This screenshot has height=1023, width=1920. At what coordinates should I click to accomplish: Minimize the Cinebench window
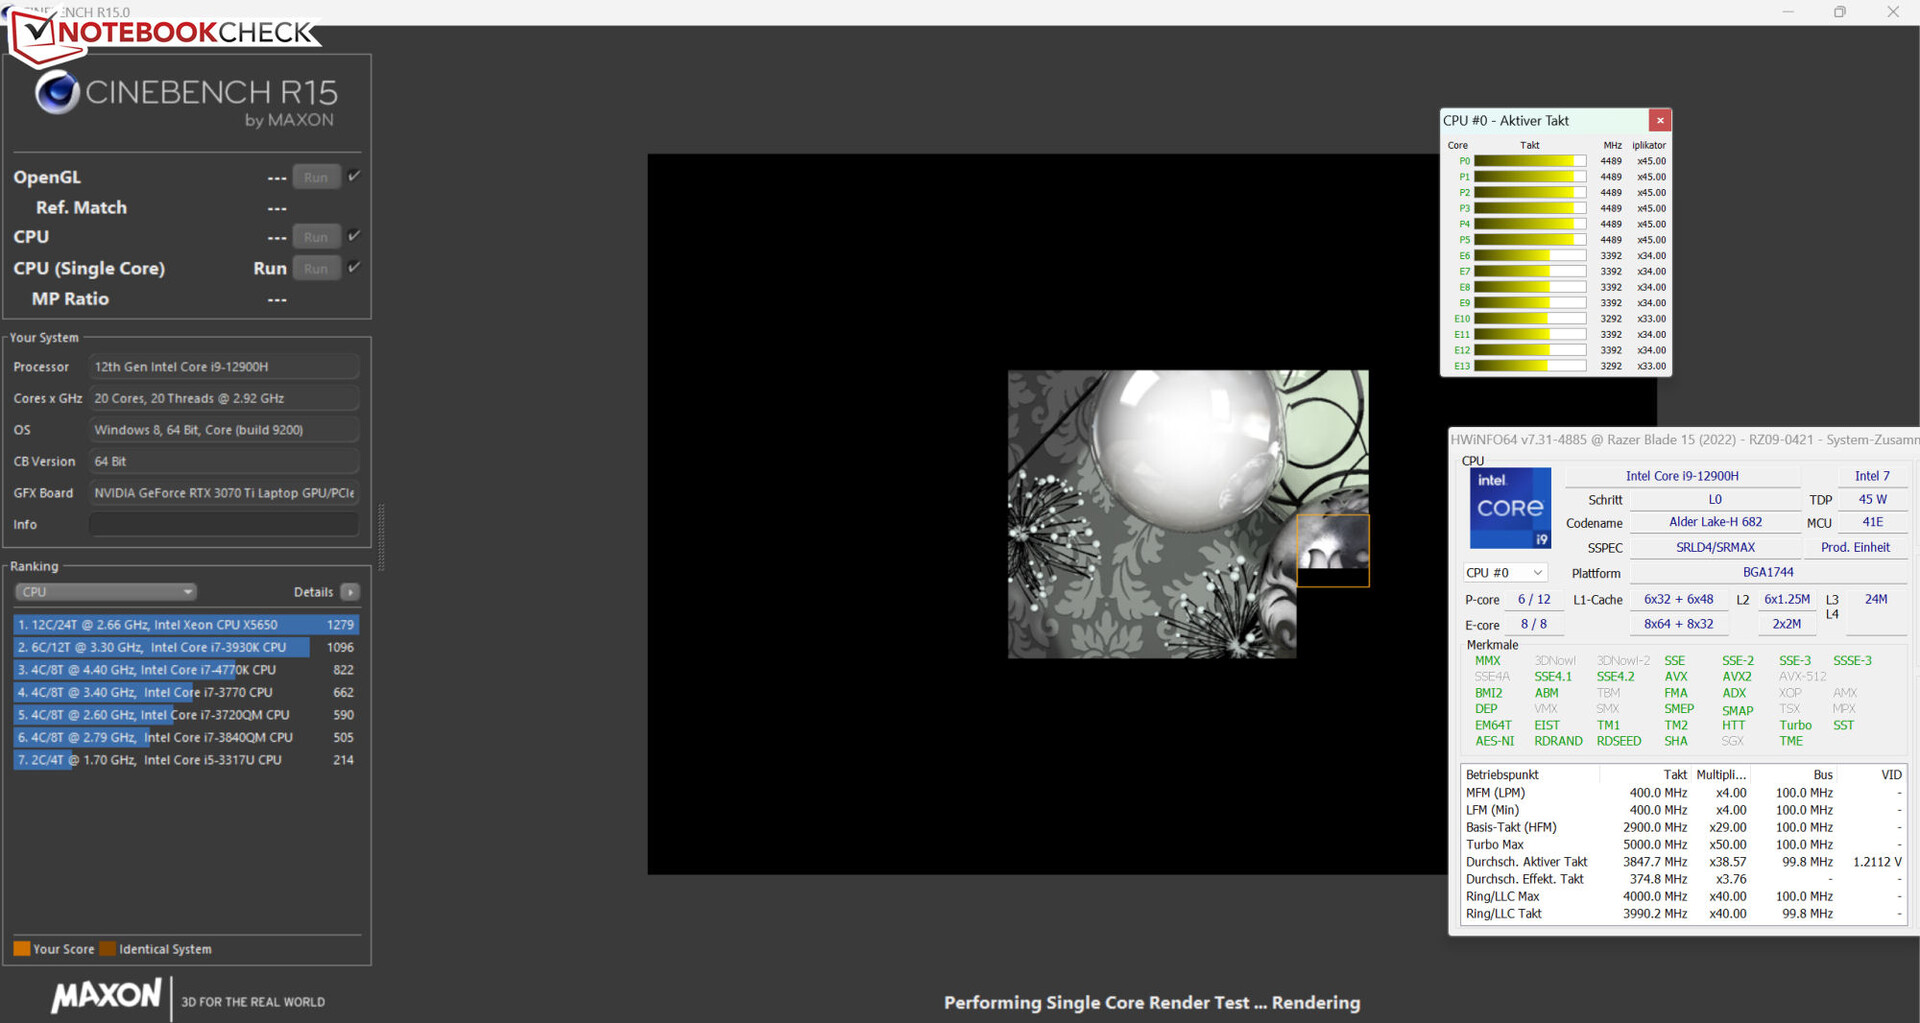(1788, 12)
